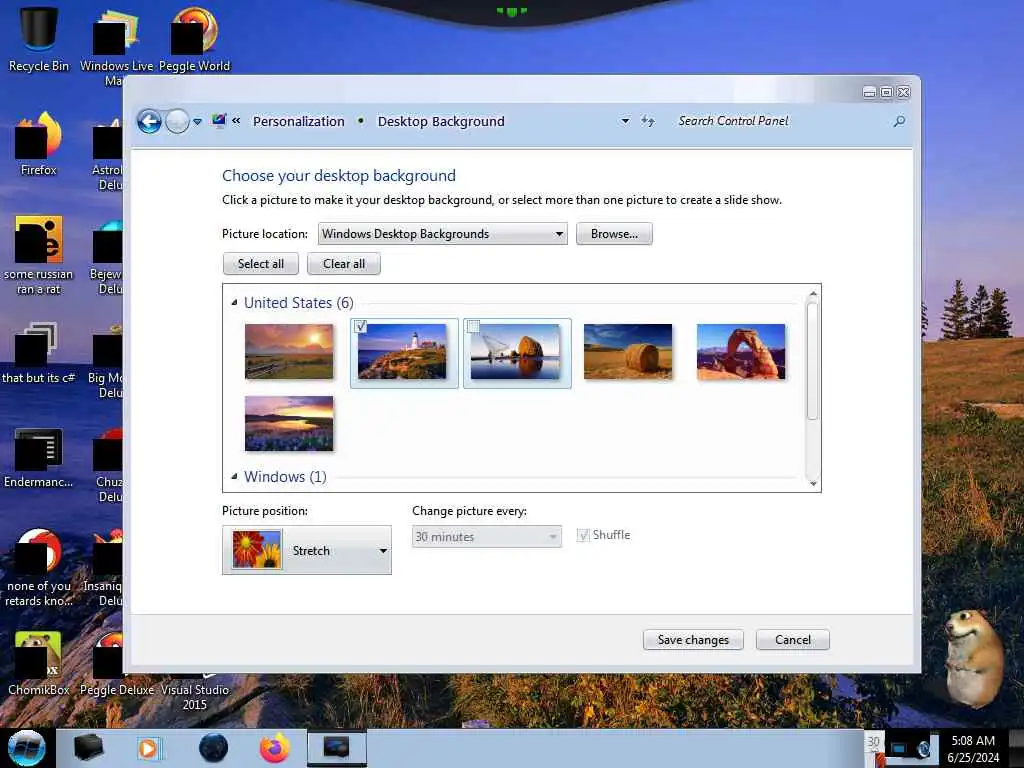The image size is (1024, 768).
Task: Open the media player taskbar icon
Action: [x=148, y=748]
